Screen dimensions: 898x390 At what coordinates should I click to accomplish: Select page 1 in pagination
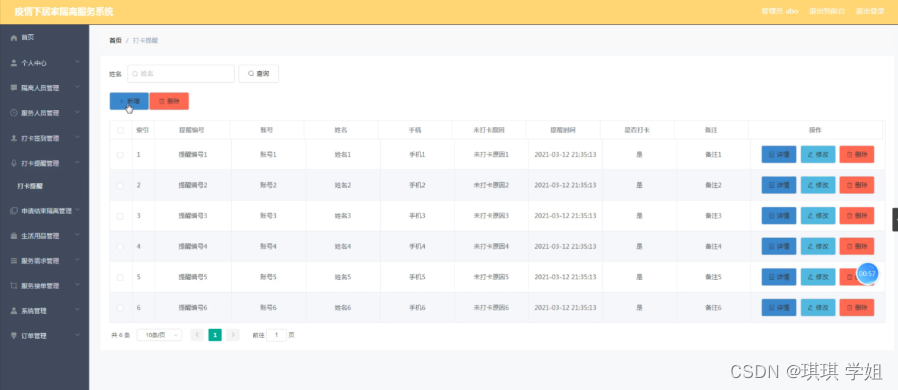215,335
